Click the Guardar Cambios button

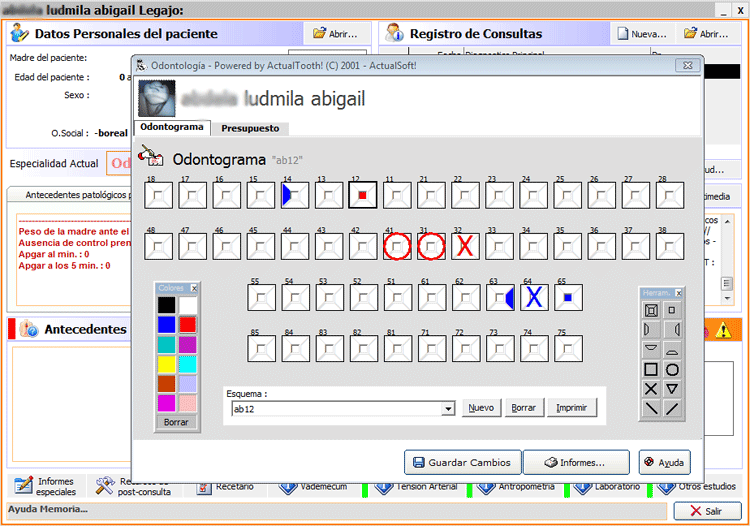coord(463,462)
